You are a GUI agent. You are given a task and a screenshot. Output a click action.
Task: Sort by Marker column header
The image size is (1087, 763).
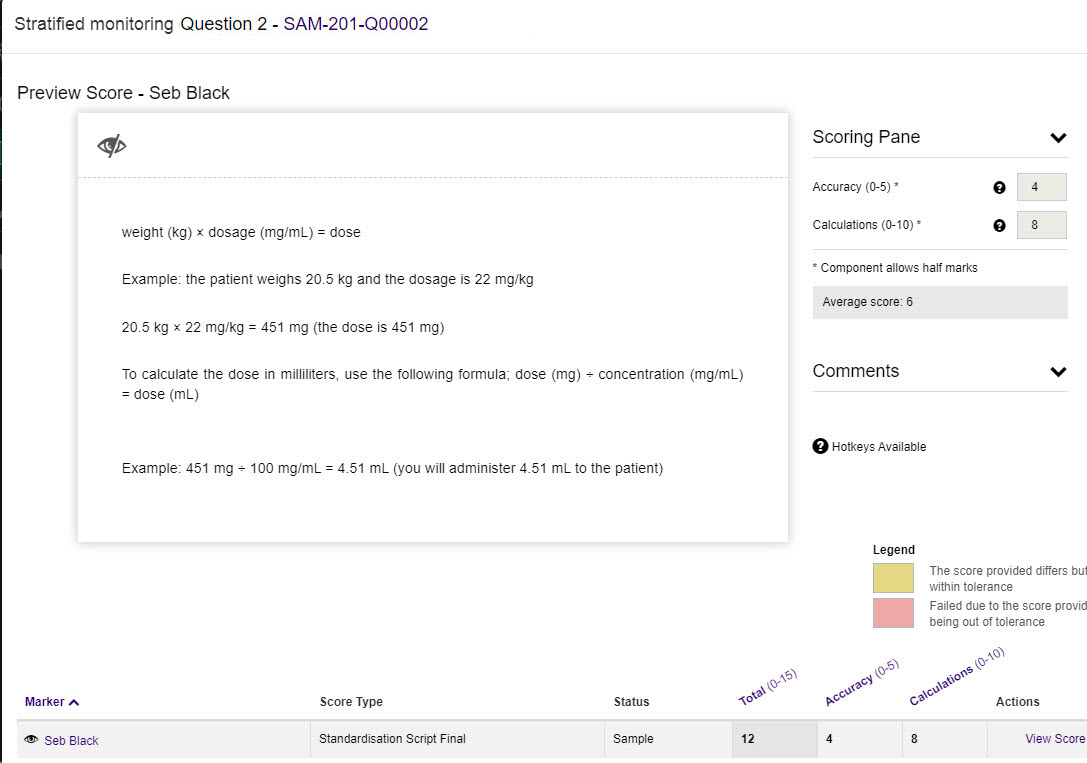pyautogui.click(x=52, y=702)
